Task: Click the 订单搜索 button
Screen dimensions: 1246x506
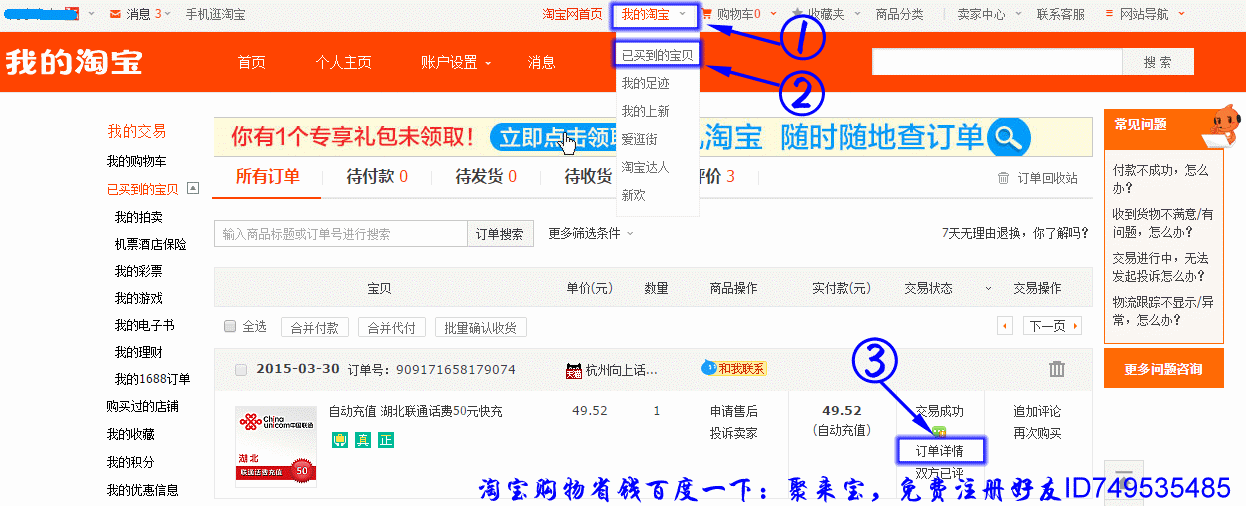Action: 499,234
